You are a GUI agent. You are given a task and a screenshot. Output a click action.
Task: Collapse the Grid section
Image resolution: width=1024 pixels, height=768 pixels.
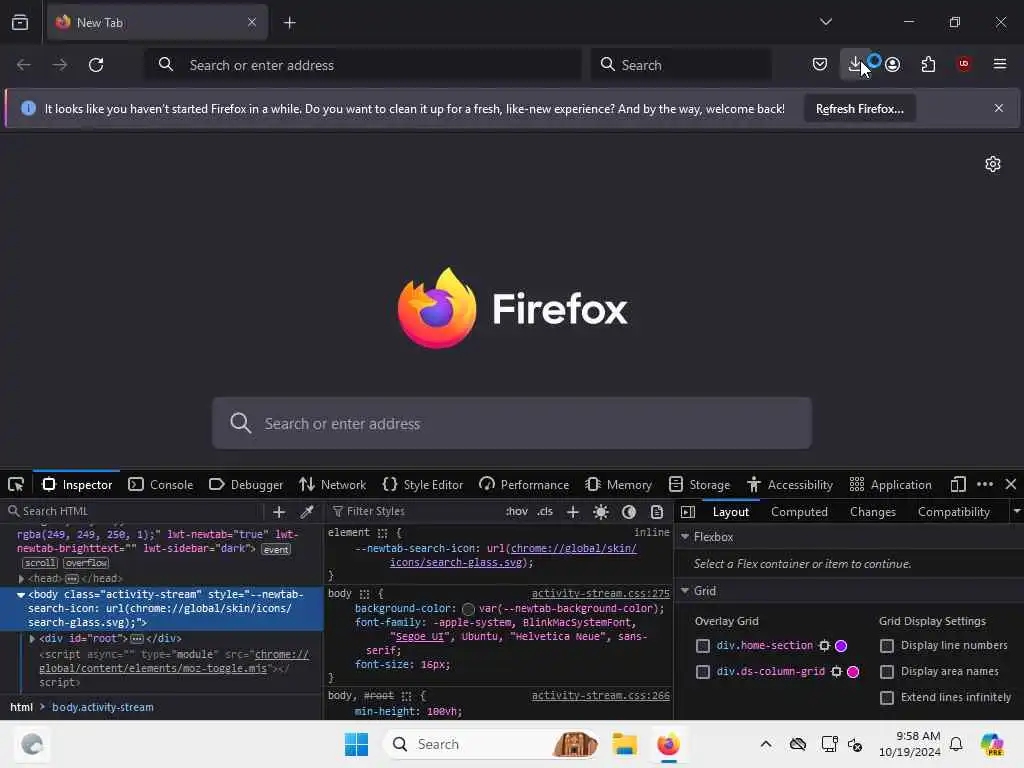pyautogui.click(x=685, y=591)
